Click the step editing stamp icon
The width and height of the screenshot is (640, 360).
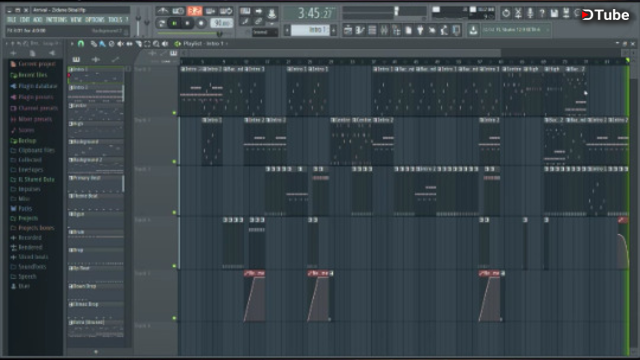coord(272,13)
